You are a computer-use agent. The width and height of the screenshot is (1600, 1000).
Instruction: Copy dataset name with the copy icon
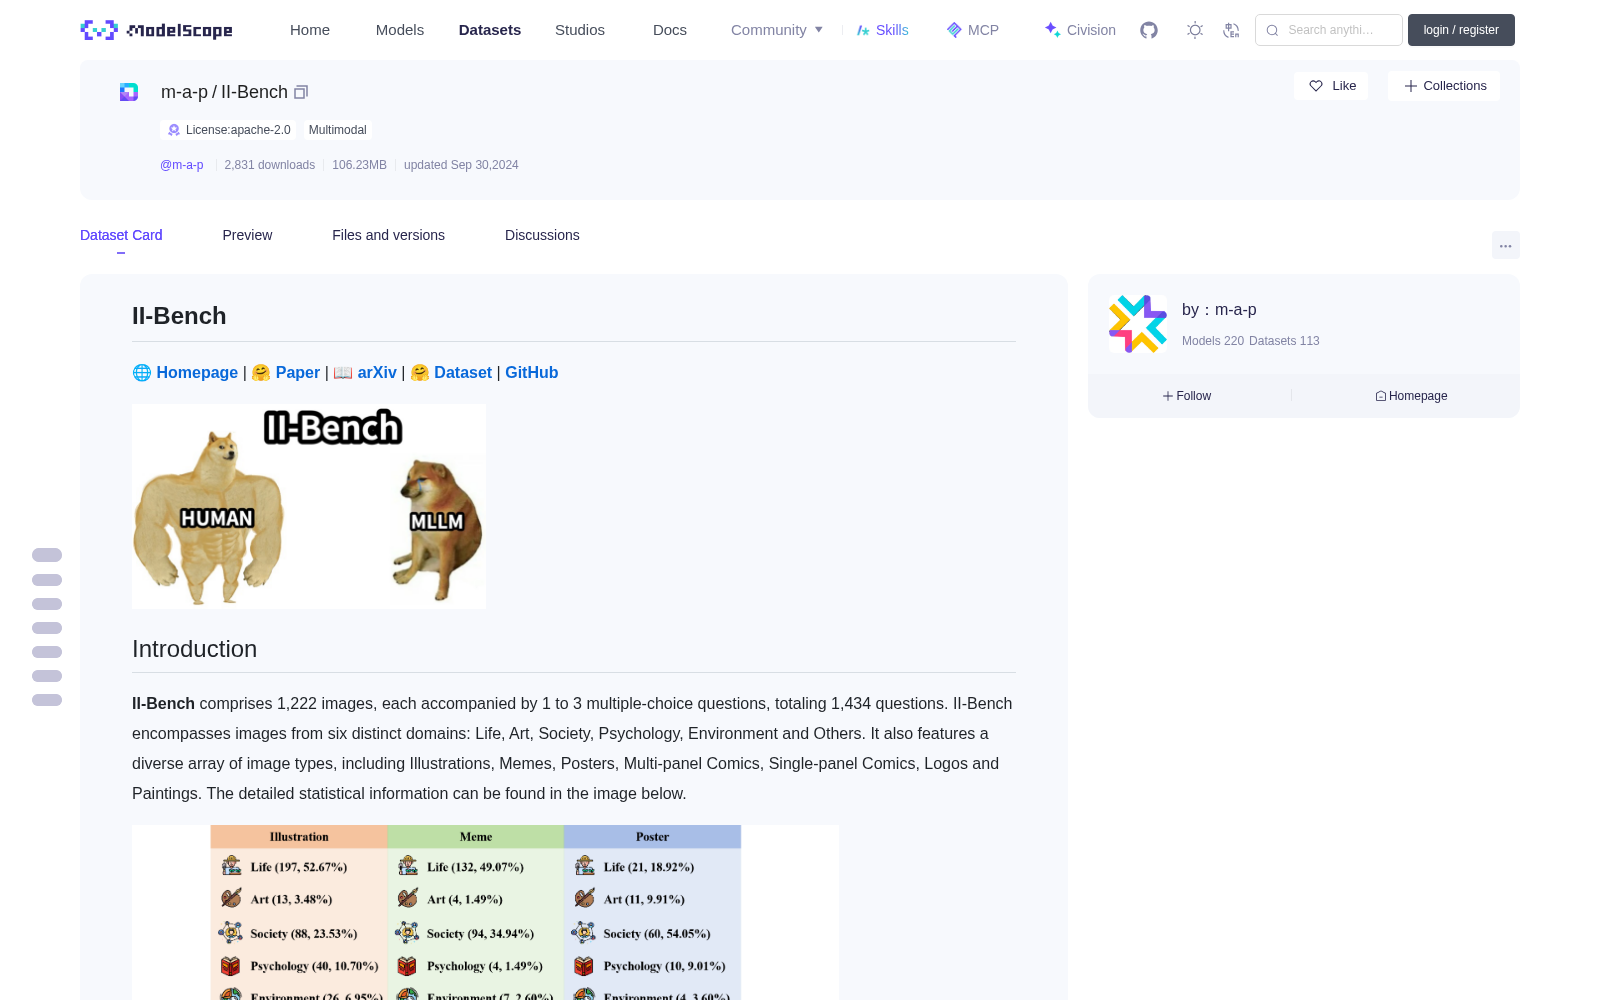(301, 92)
